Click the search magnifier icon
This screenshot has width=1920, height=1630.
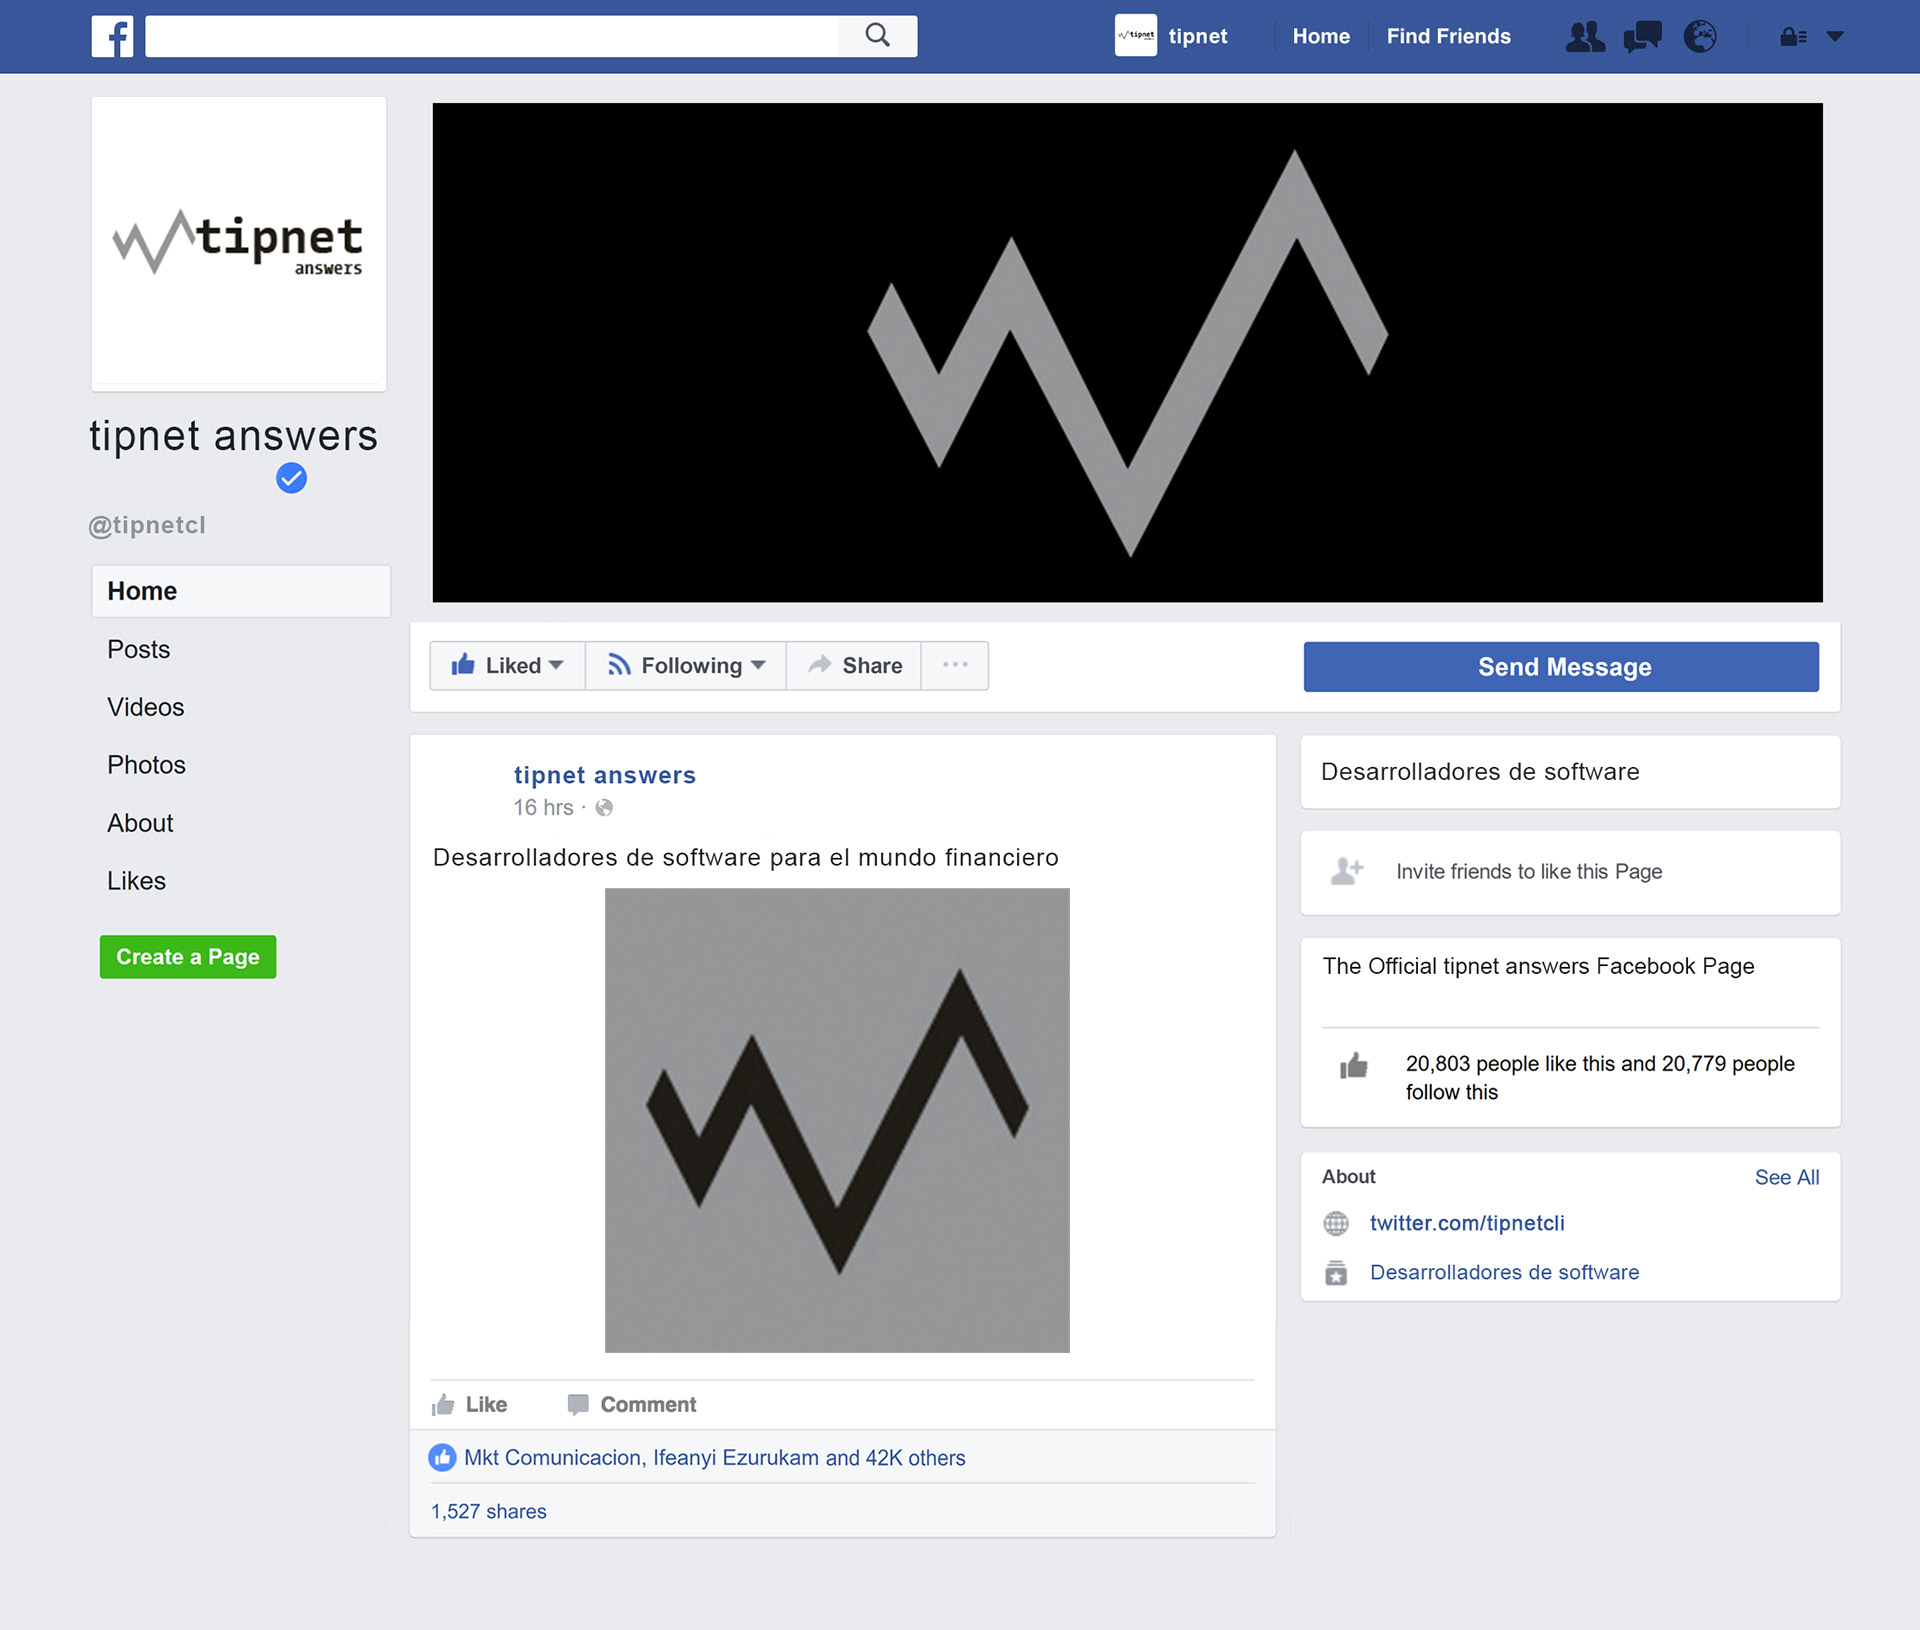877,36
